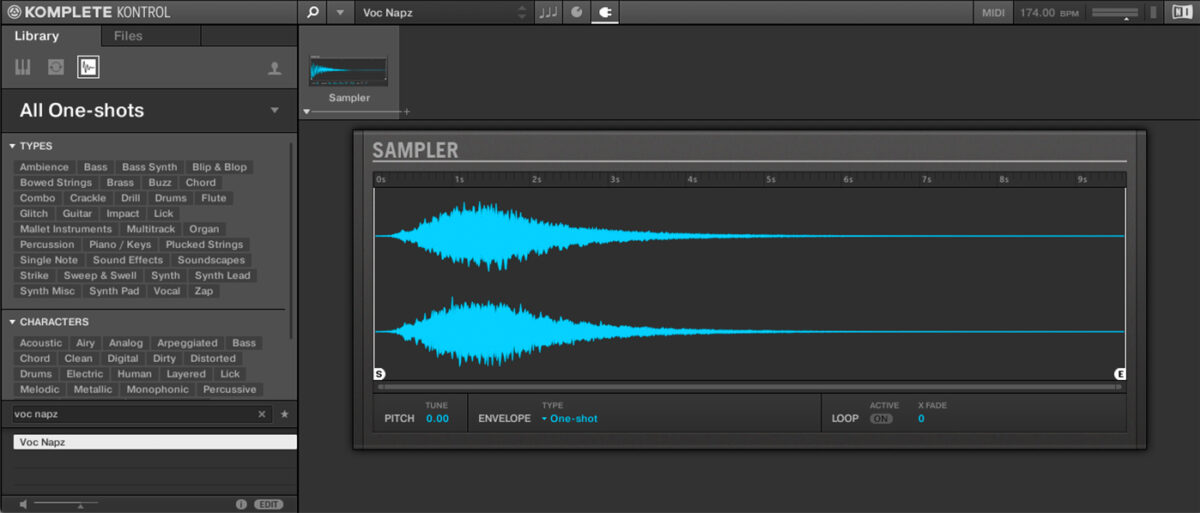Toggle the Blip & Blop type tag
This screenshot has height=513, width=1200.
219,167
